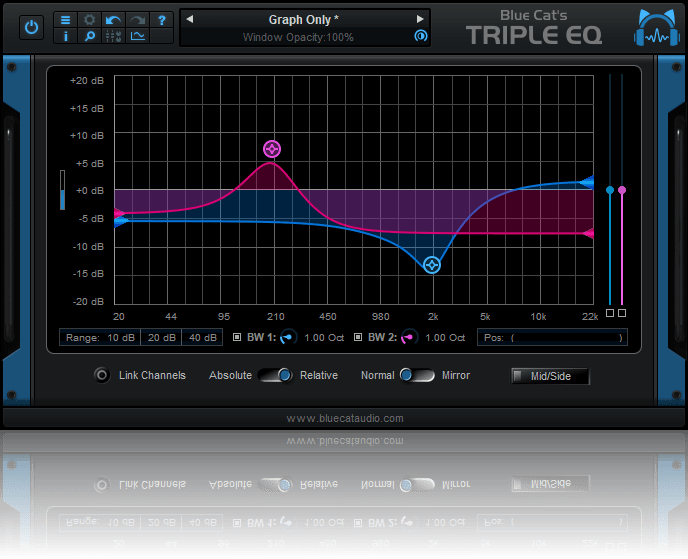This screenshot has height=559, width=688.
Task: Set range to 40 dB
Action: [202, 337]
